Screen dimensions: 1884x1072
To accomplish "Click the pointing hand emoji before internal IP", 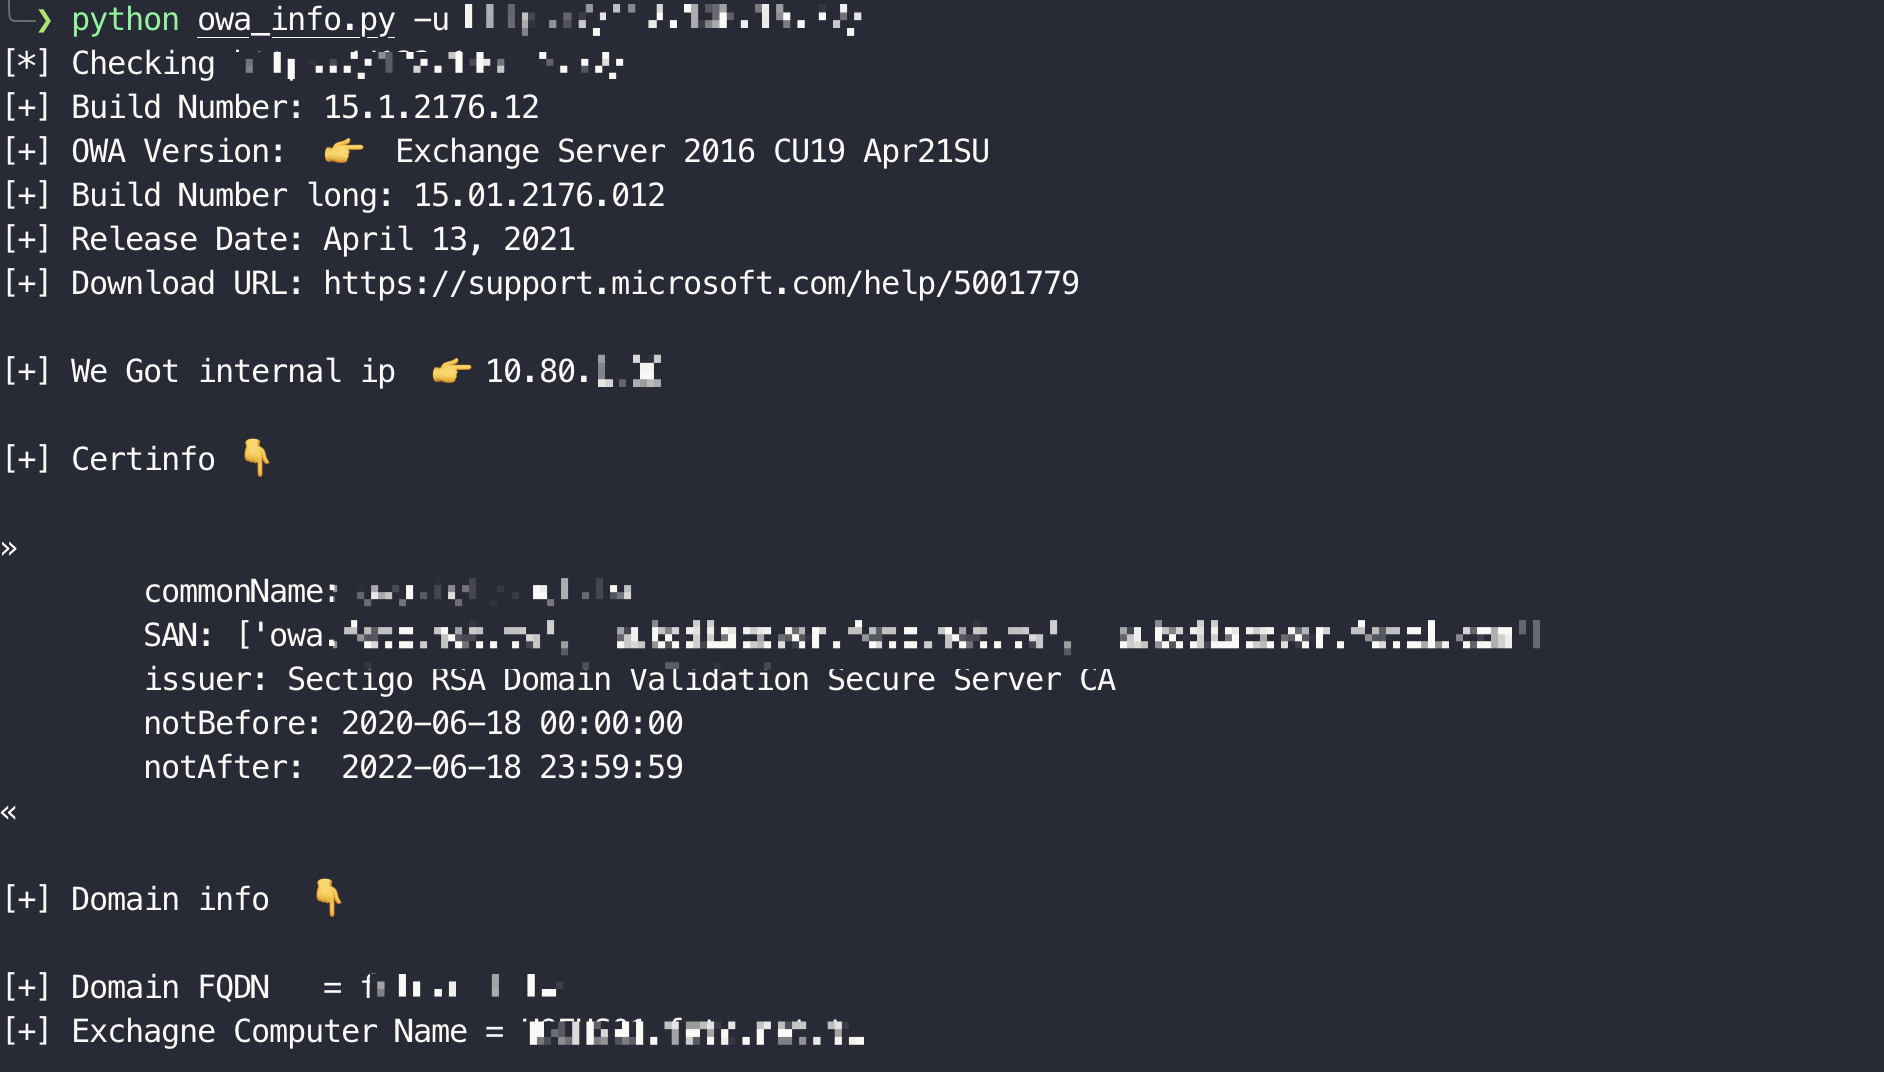I will coord(451,371).
